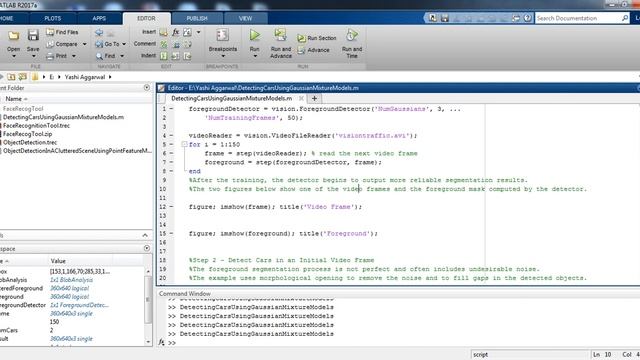Switch to the PLOTS ribbon tab
The height and width of the screenshot is (360, 640).
point(53,18)
